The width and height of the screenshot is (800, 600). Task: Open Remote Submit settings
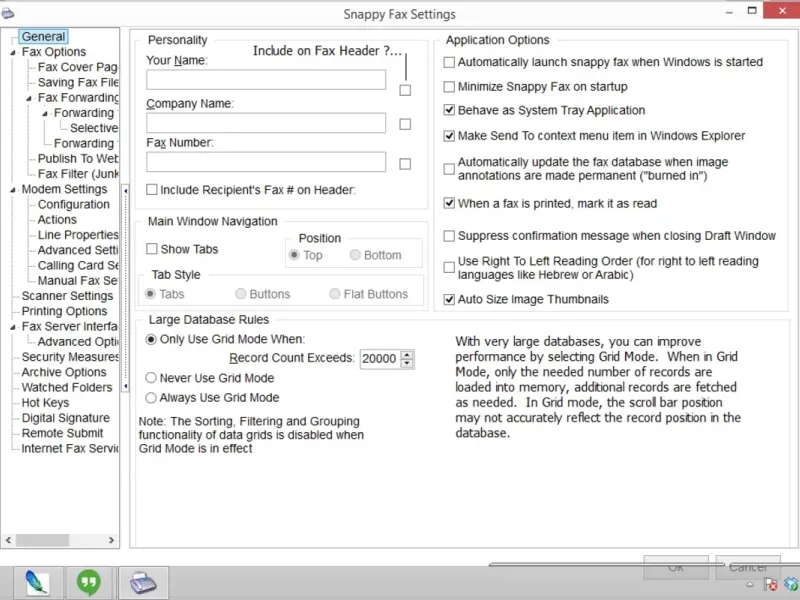coord(62,434)
